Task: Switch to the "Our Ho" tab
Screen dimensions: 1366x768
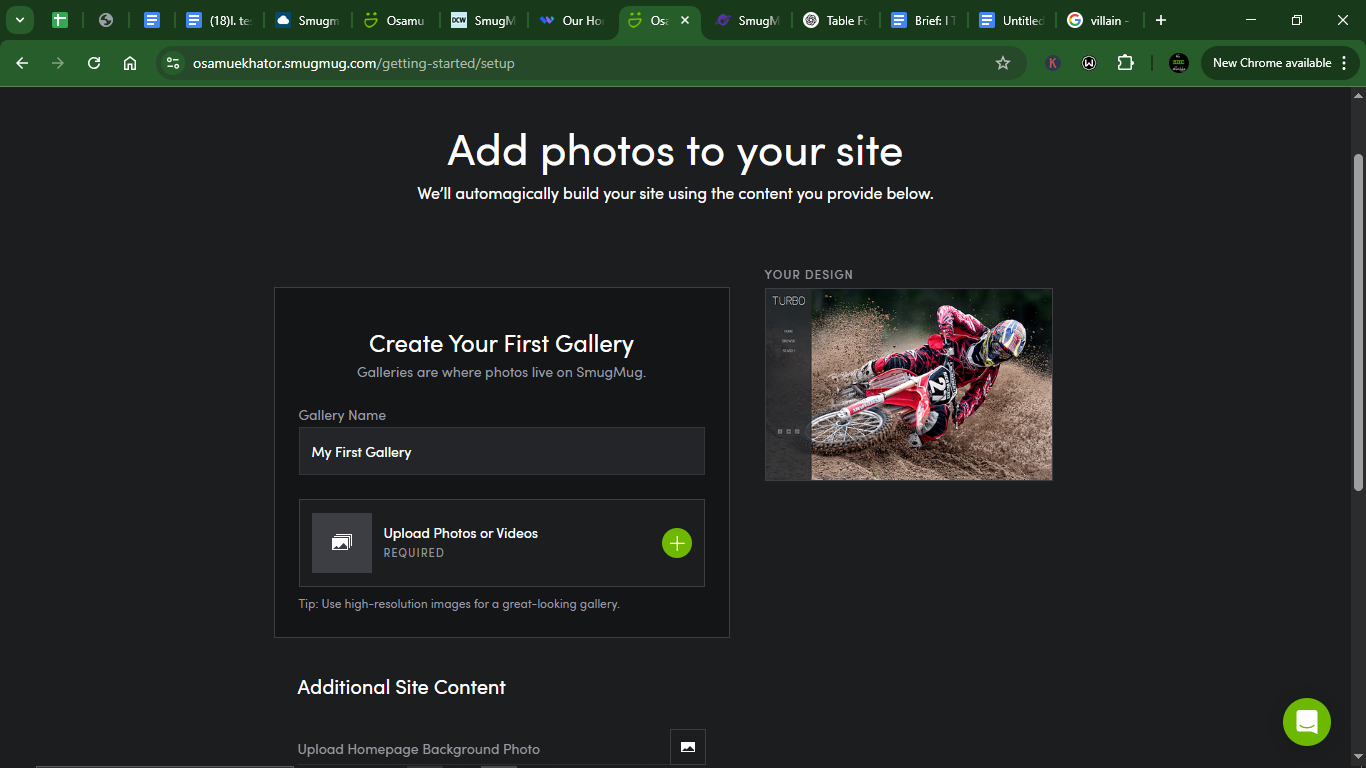Action: [x=571, y=20]
